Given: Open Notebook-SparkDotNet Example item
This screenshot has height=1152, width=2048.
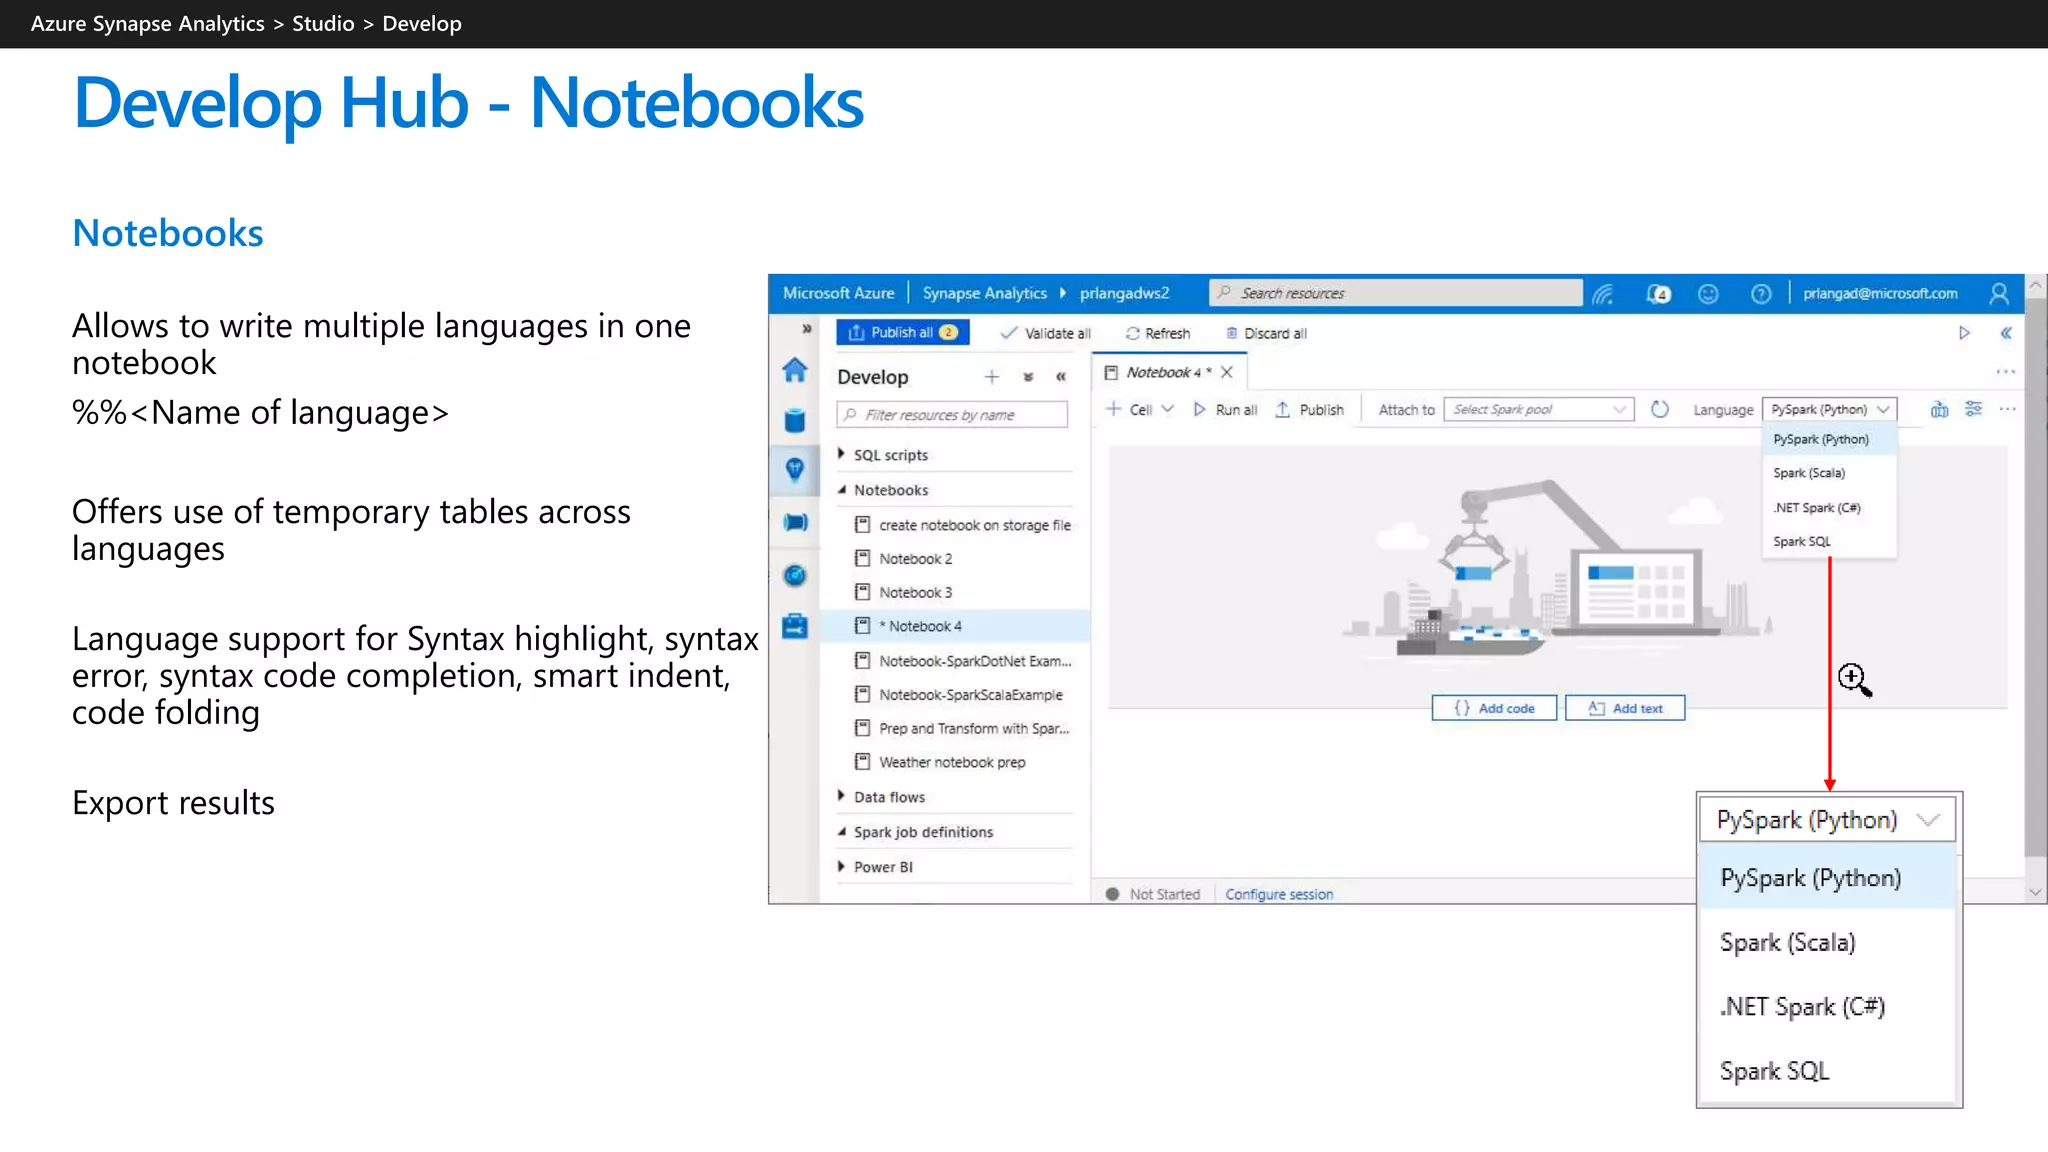Looking at the screenshot, I should click(963, 661).
